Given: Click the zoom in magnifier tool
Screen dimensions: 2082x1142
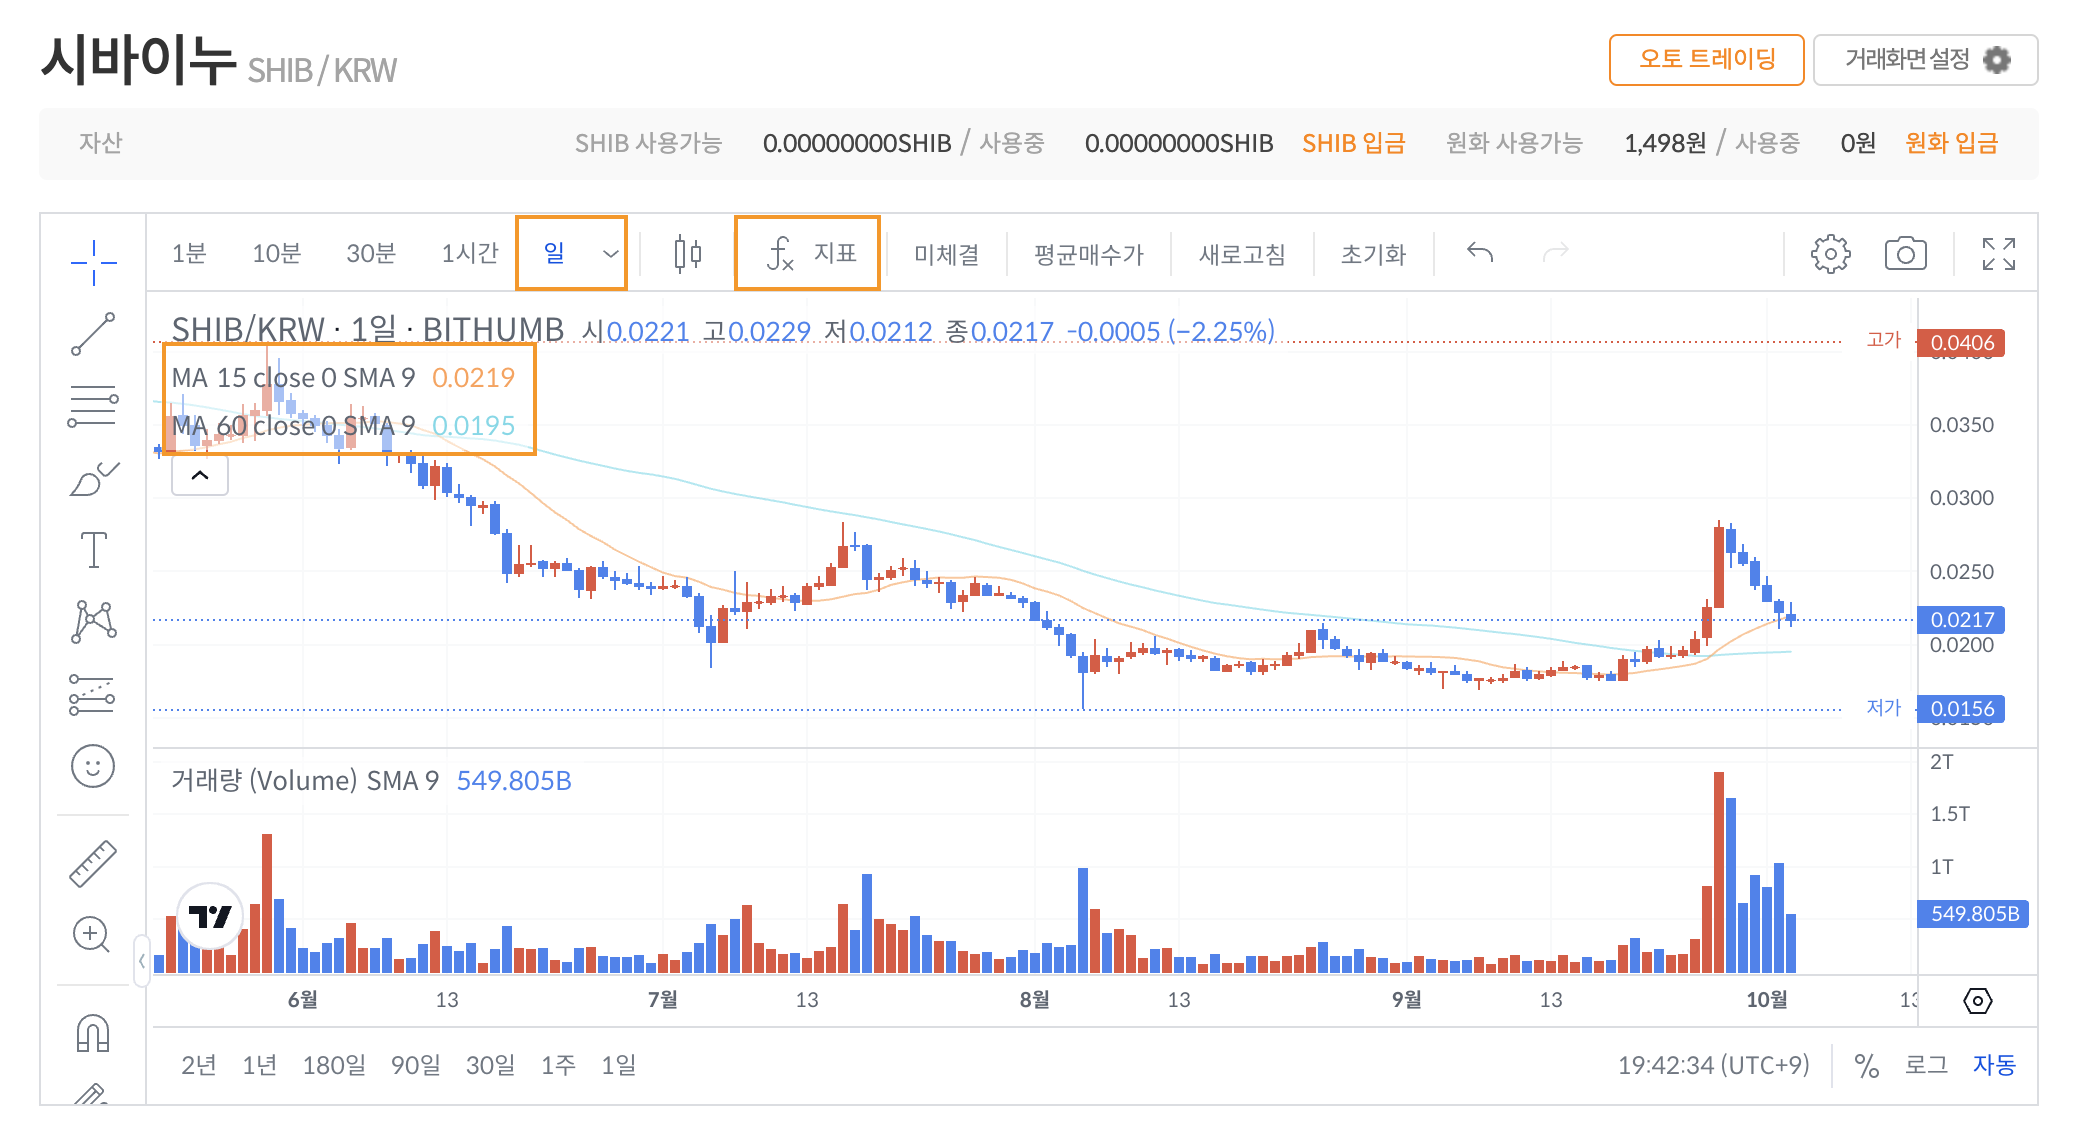Looking at the screenshot, I should tap(92, 936).
